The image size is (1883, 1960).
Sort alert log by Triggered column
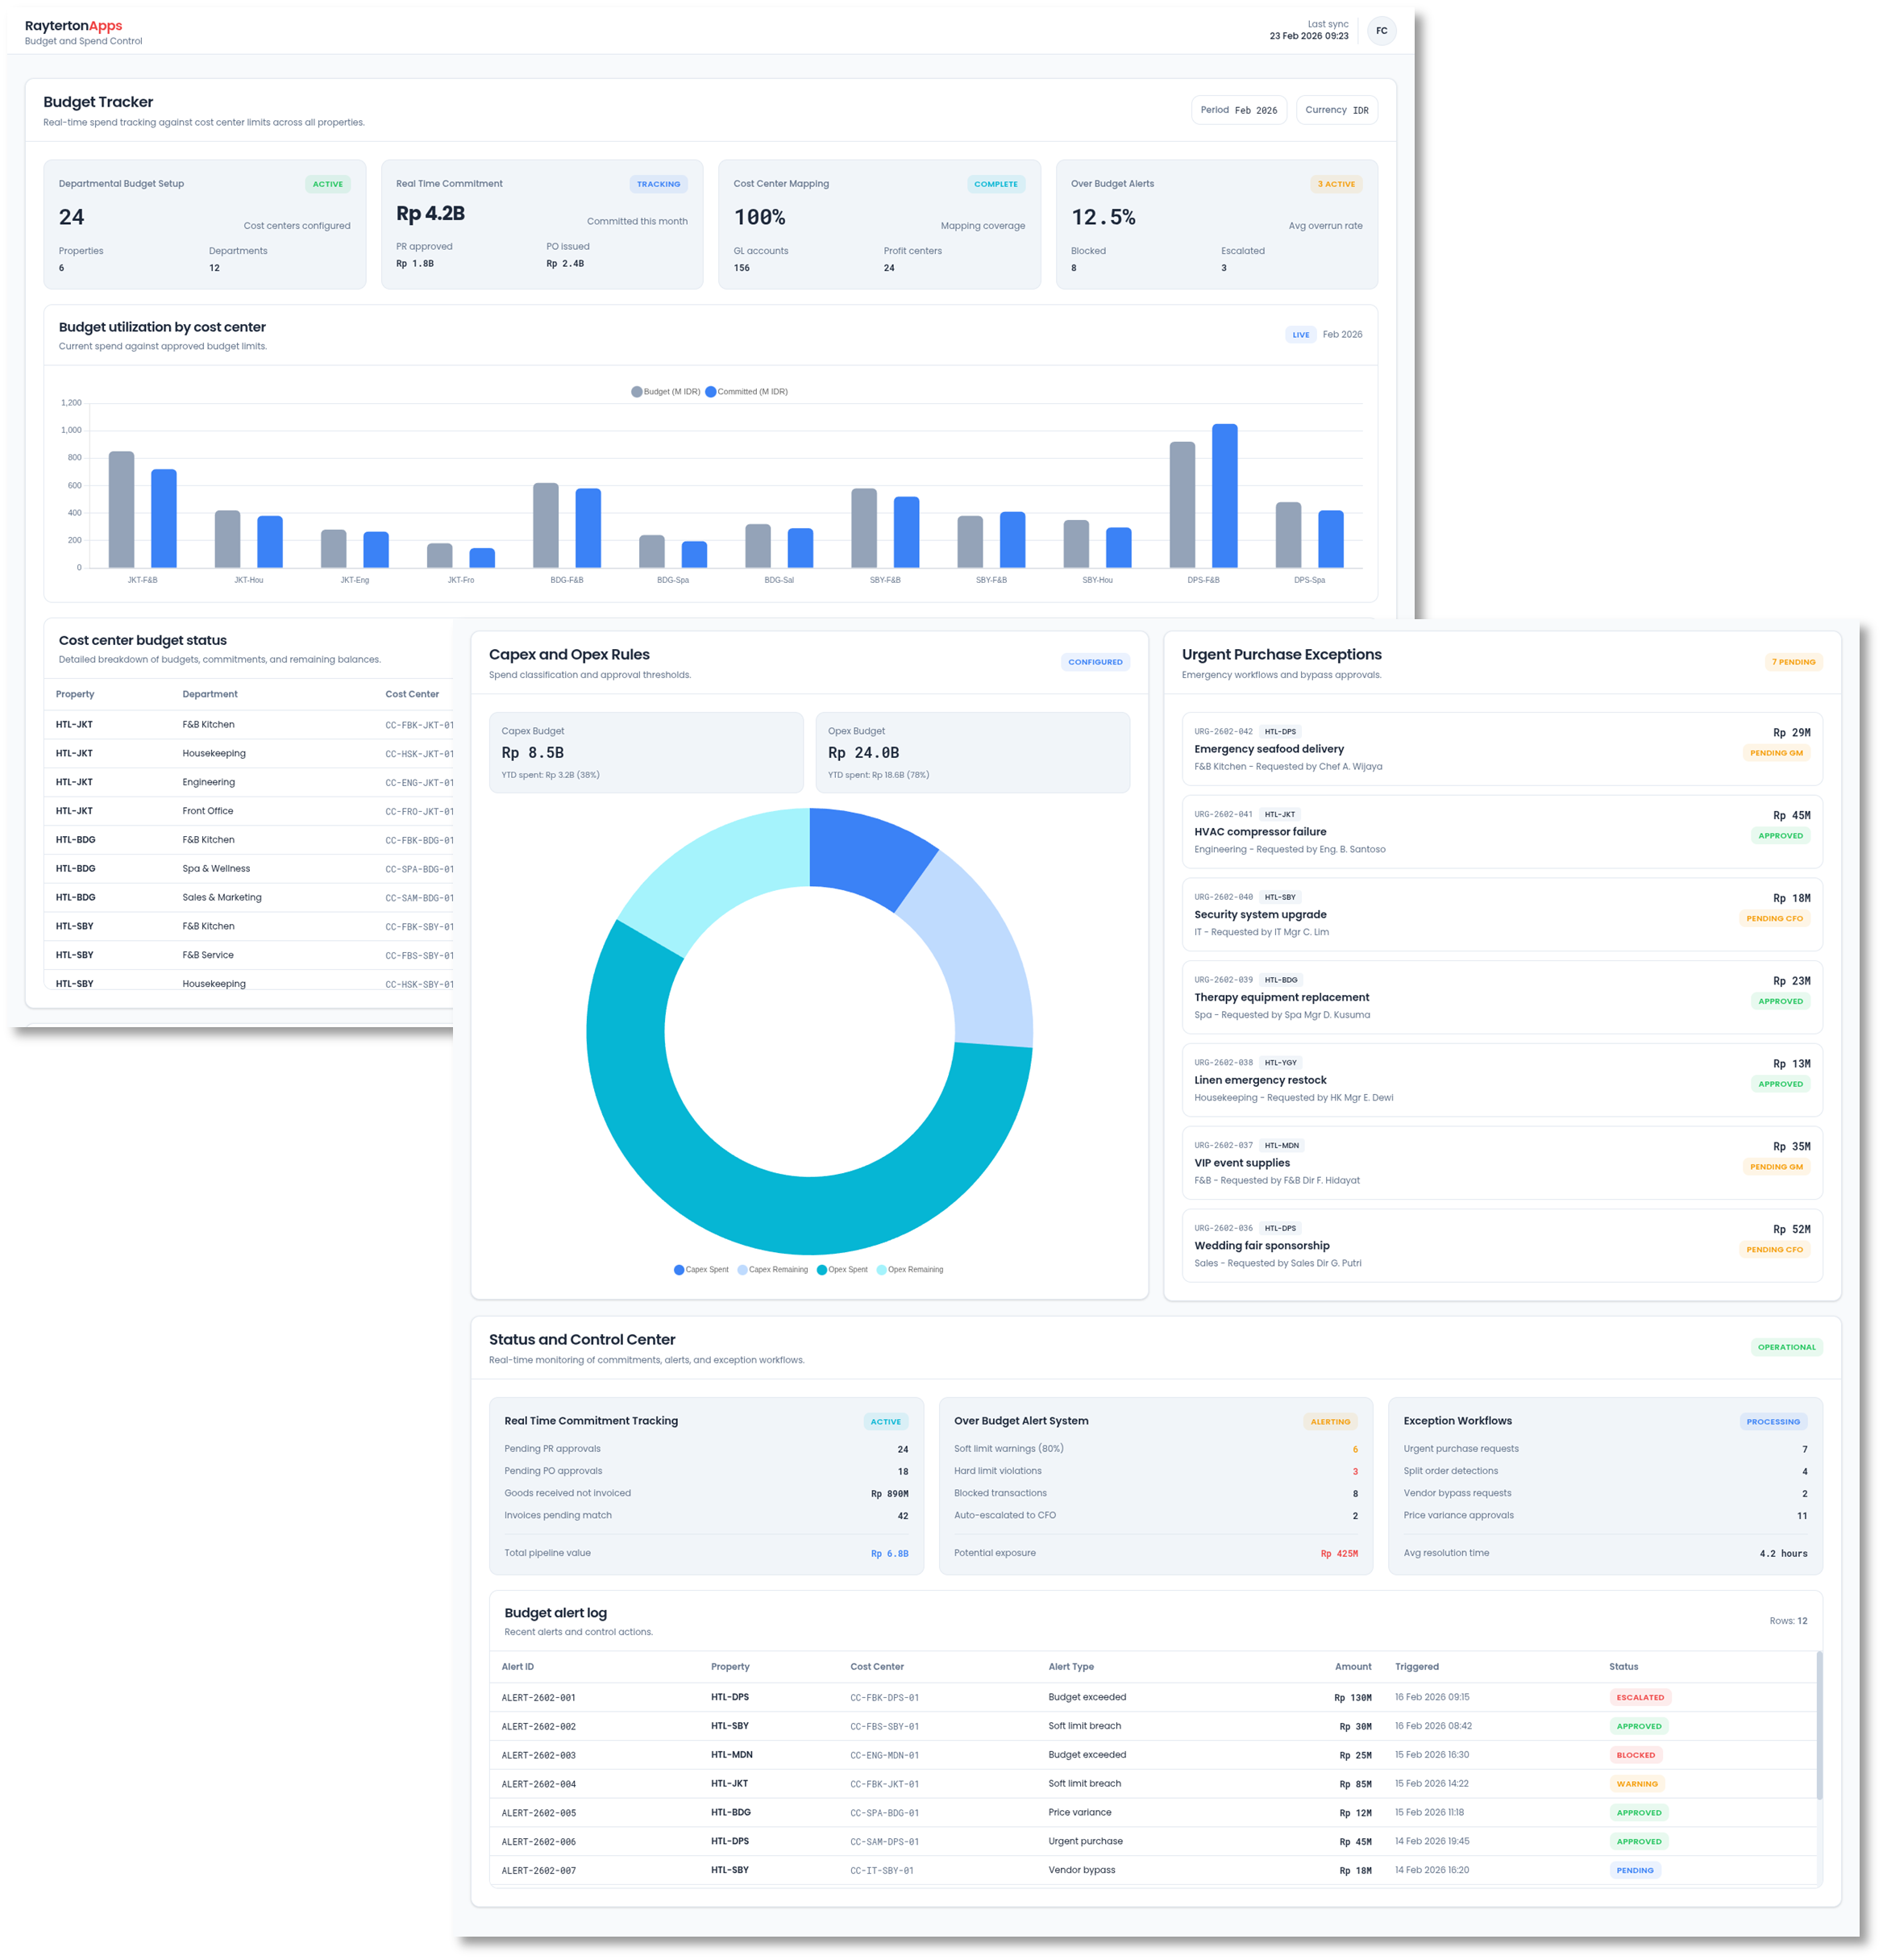coord(1416,1667)
